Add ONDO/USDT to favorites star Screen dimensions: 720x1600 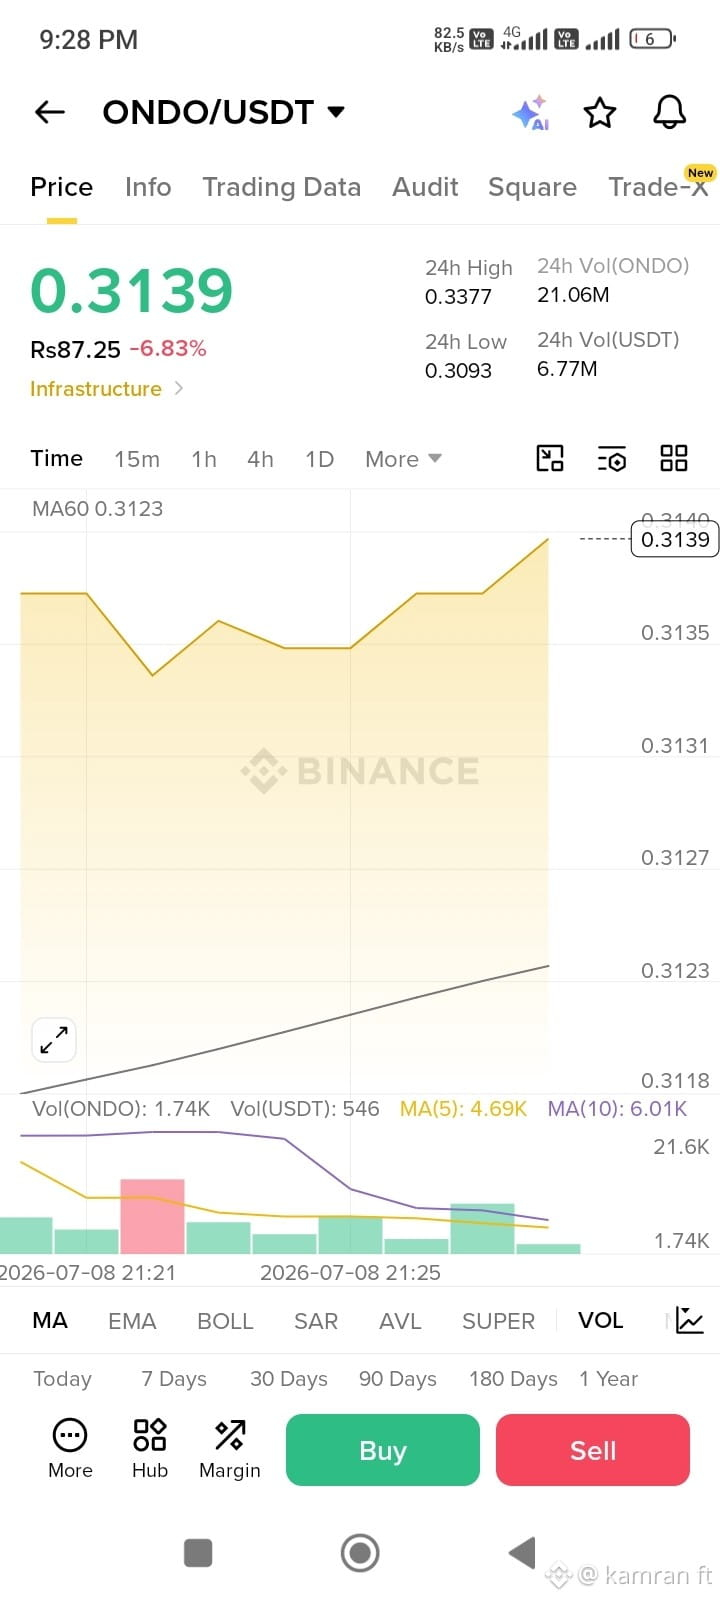pos(600,113)
